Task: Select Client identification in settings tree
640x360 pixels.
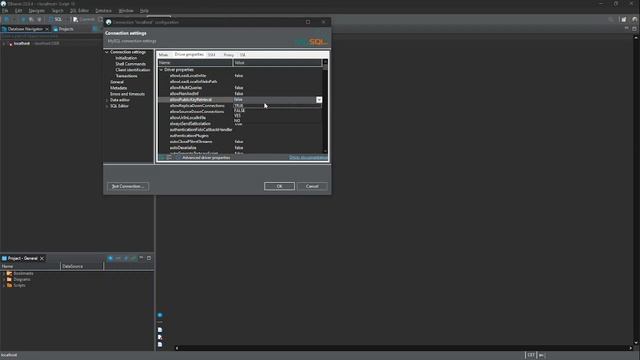Action: pos(133,70)
